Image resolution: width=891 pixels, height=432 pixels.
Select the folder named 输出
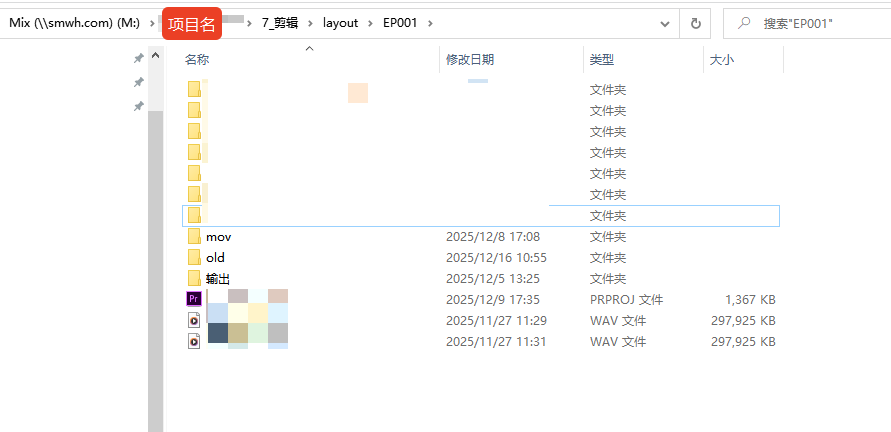click(218, 279)
